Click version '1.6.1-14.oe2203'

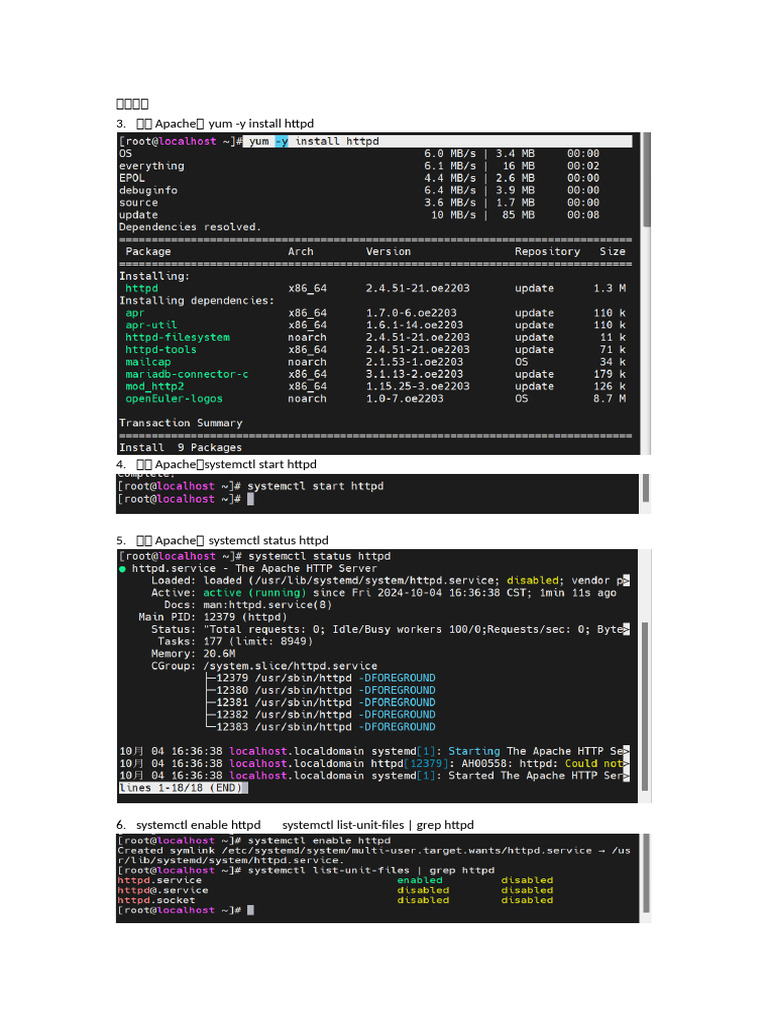tap(415, 325)
